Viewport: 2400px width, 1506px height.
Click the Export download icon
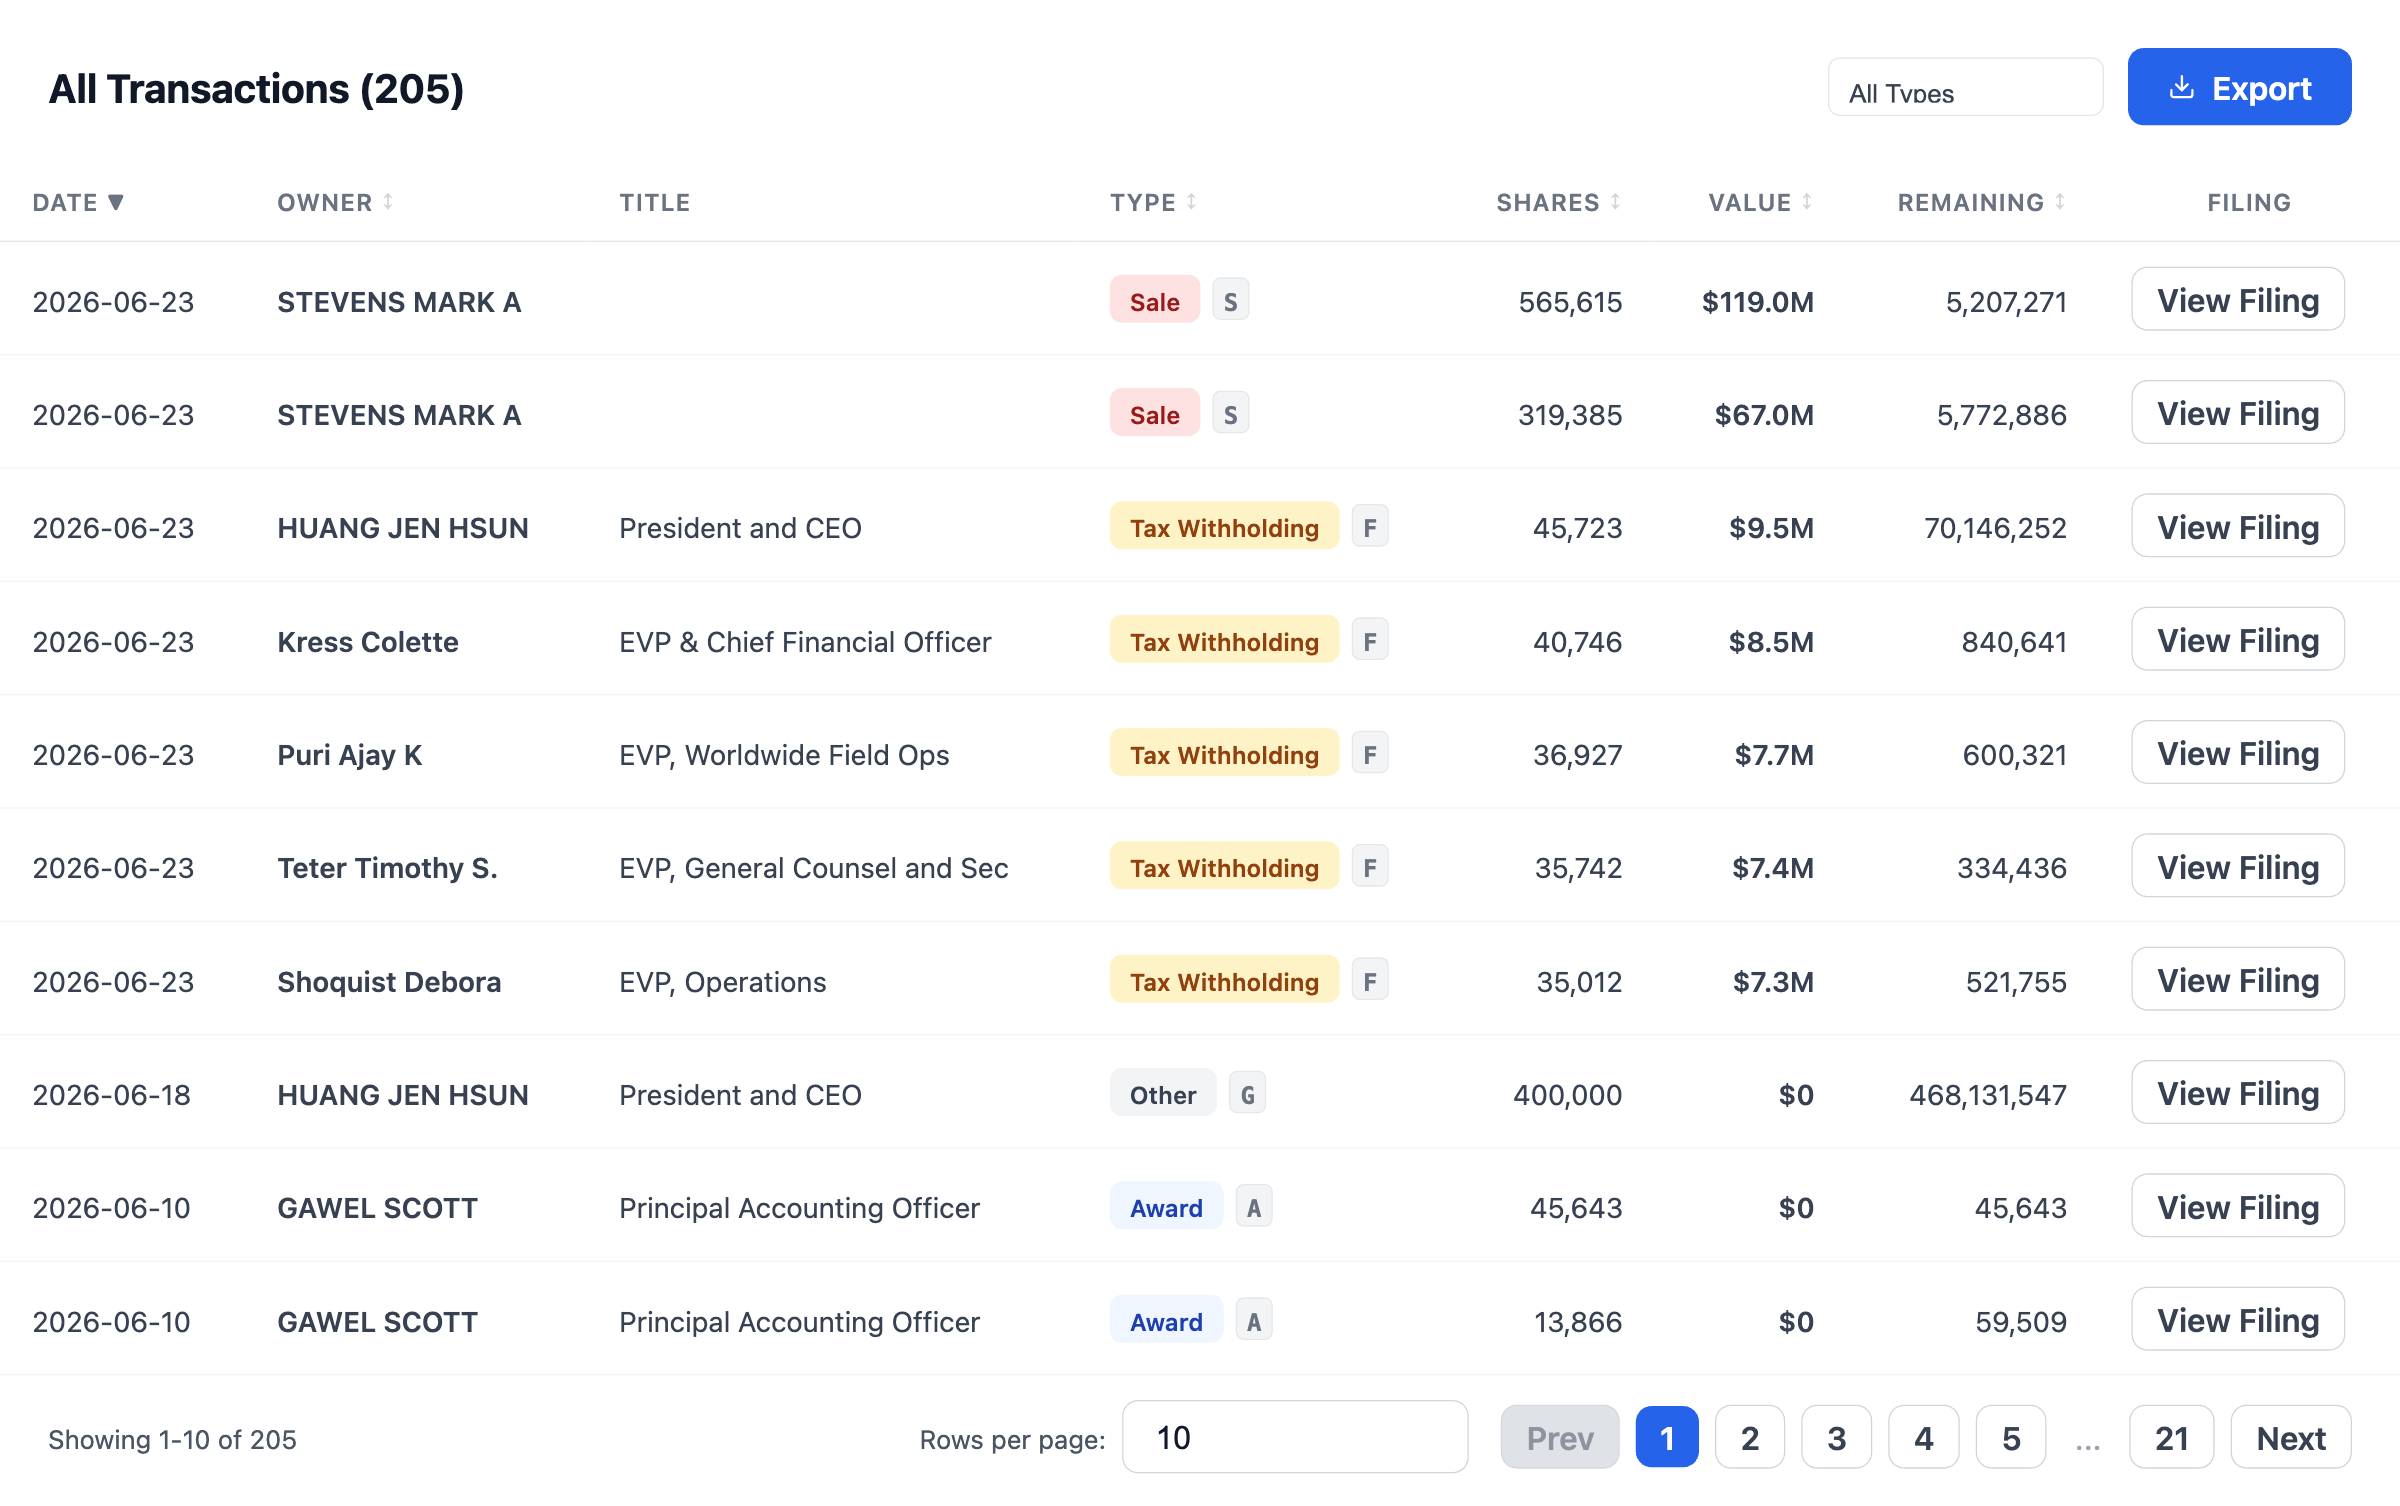(2181, 88)
